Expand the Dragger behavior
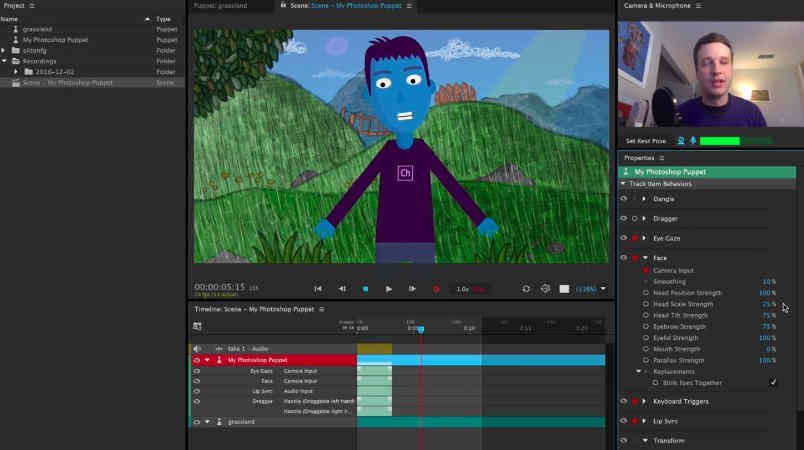 645,218
